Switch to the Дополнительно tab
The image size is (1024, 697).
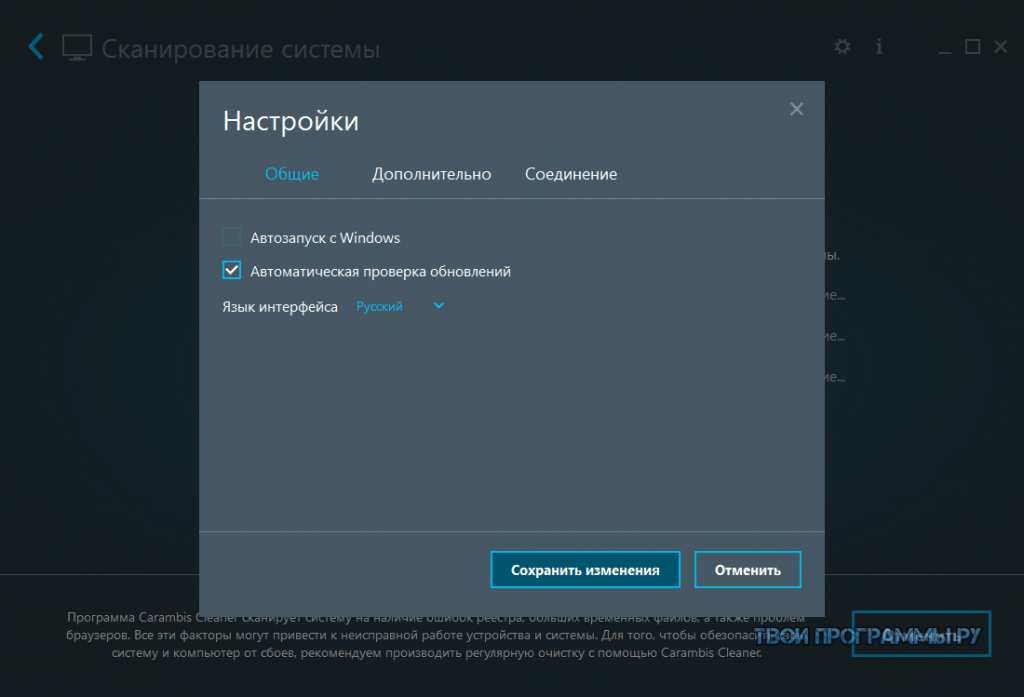431,174
